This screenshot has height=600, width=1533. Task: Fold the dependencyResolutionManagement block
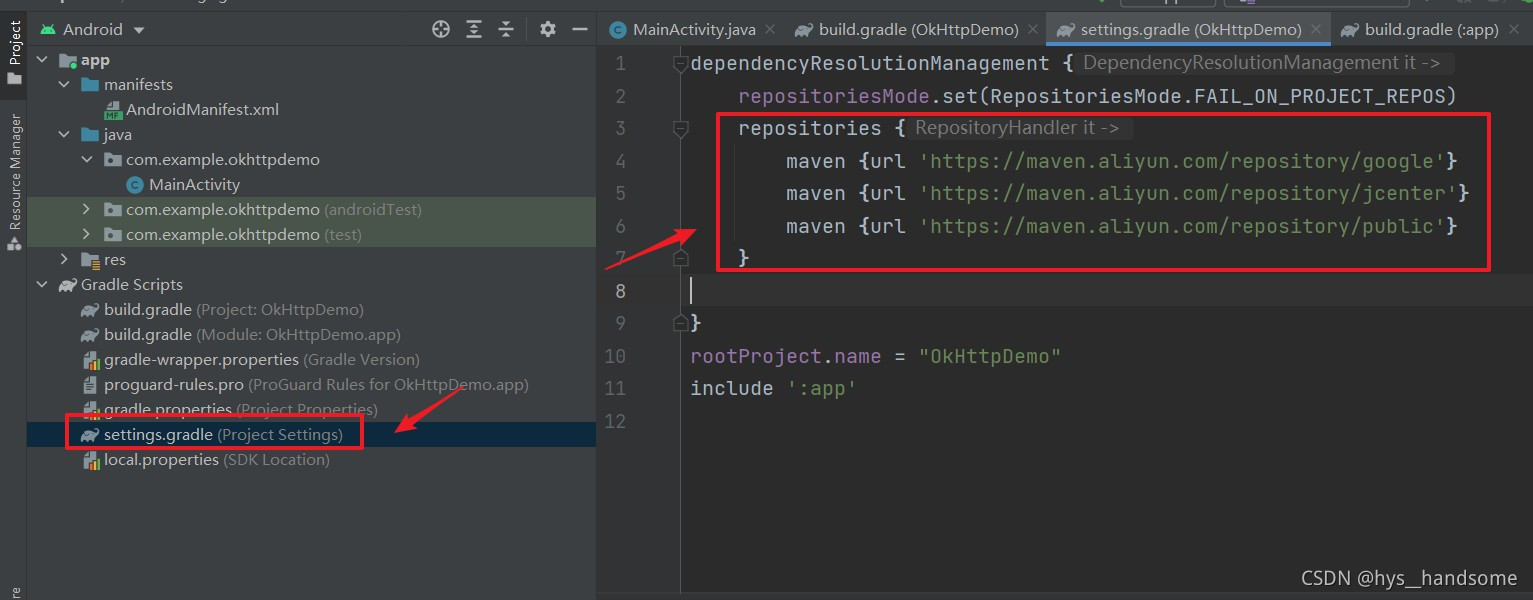point(681,64)
